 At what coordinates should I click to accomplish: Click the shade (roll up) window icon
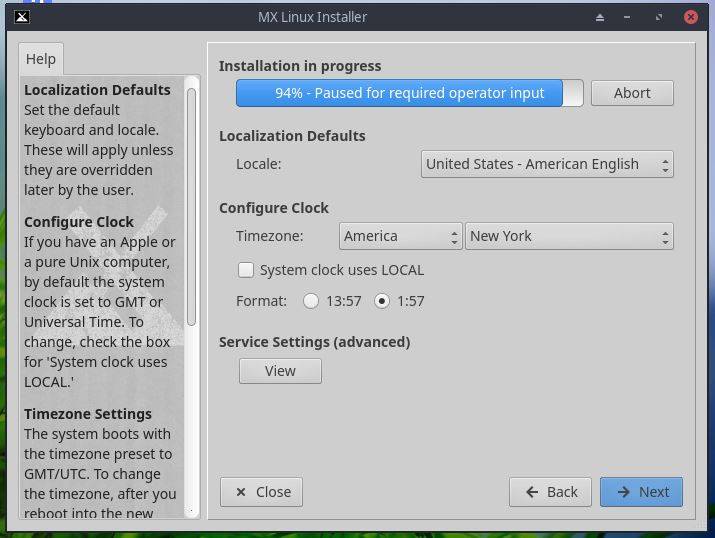[x=600, y=17]
